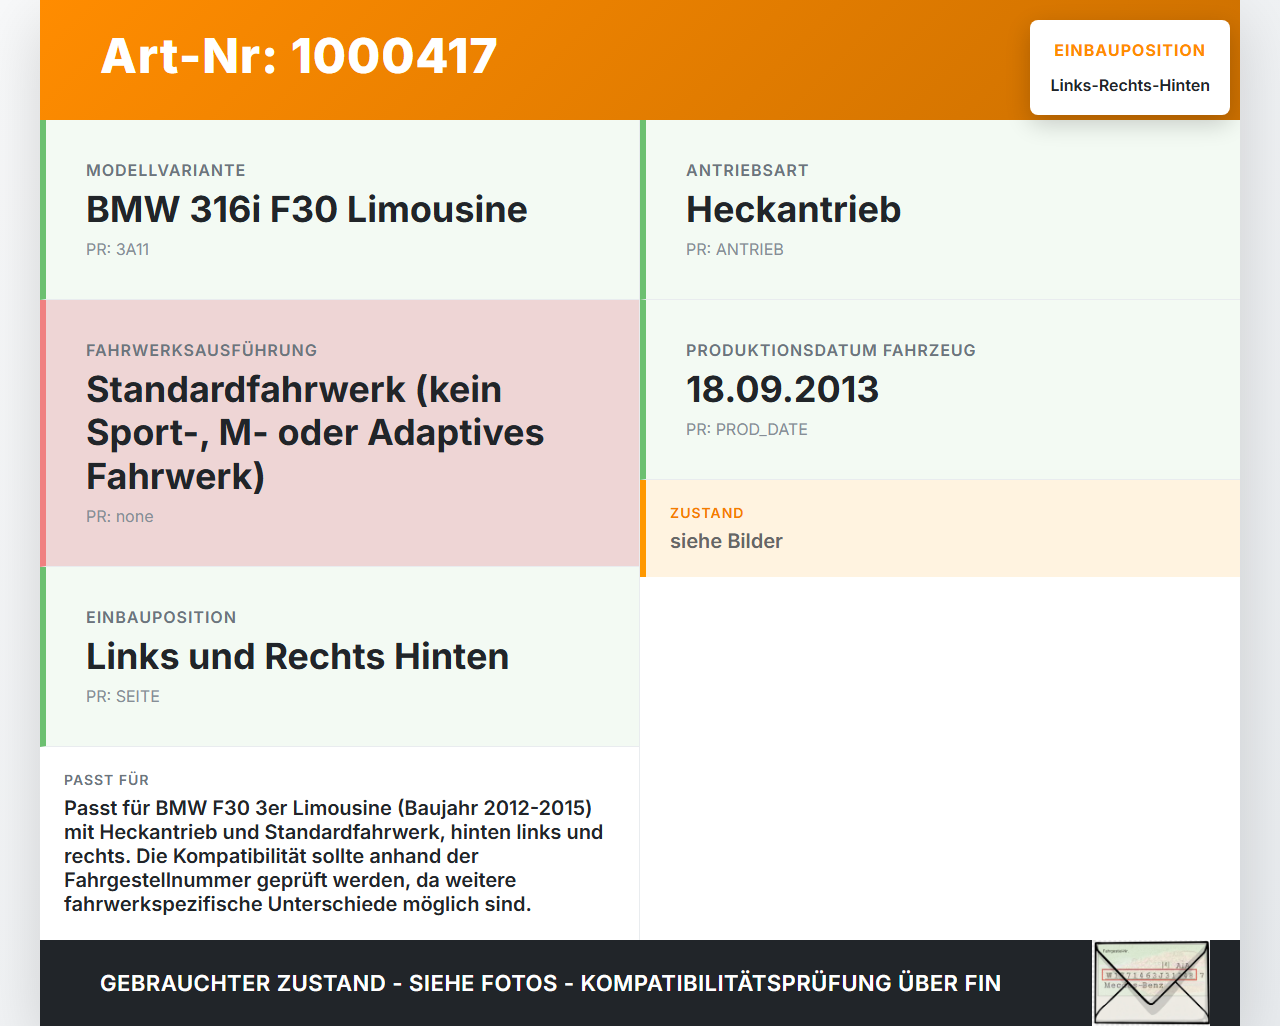Screen dimensions: 1280x1026
Task: Click the PRODUKTIONSDATUM FAHRZEUG label
Action: pos(831,351)
